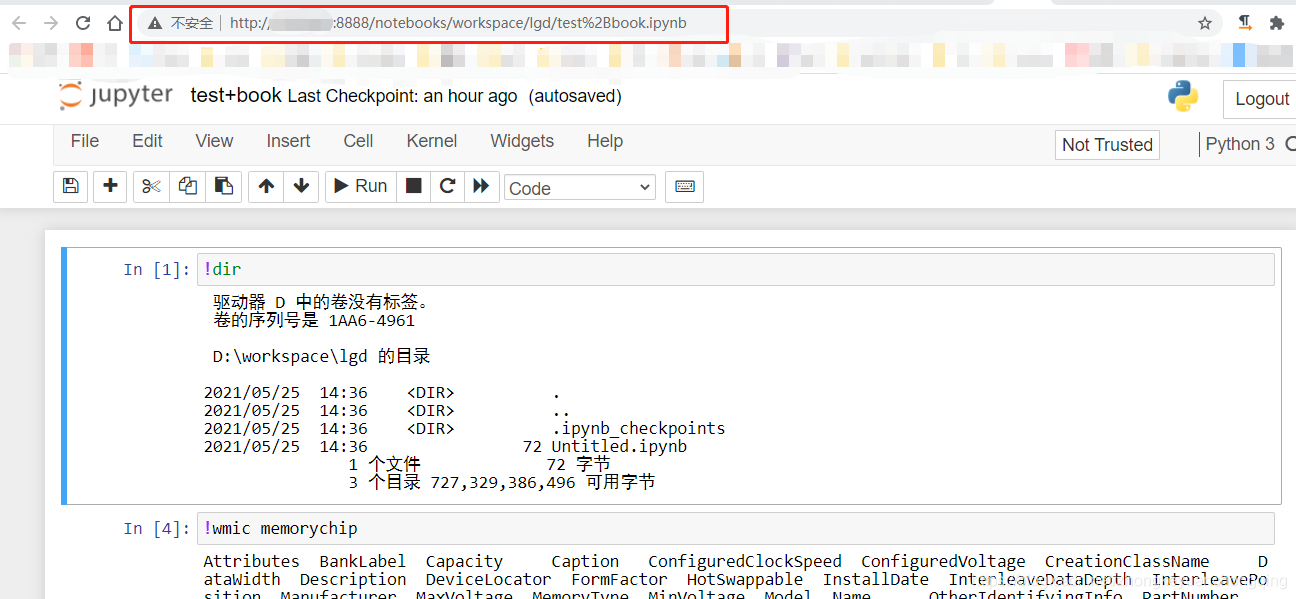The width and height of the screenshot is (1296, 599).
Task: Open the command palette keyboard icon
Action: 684,187
